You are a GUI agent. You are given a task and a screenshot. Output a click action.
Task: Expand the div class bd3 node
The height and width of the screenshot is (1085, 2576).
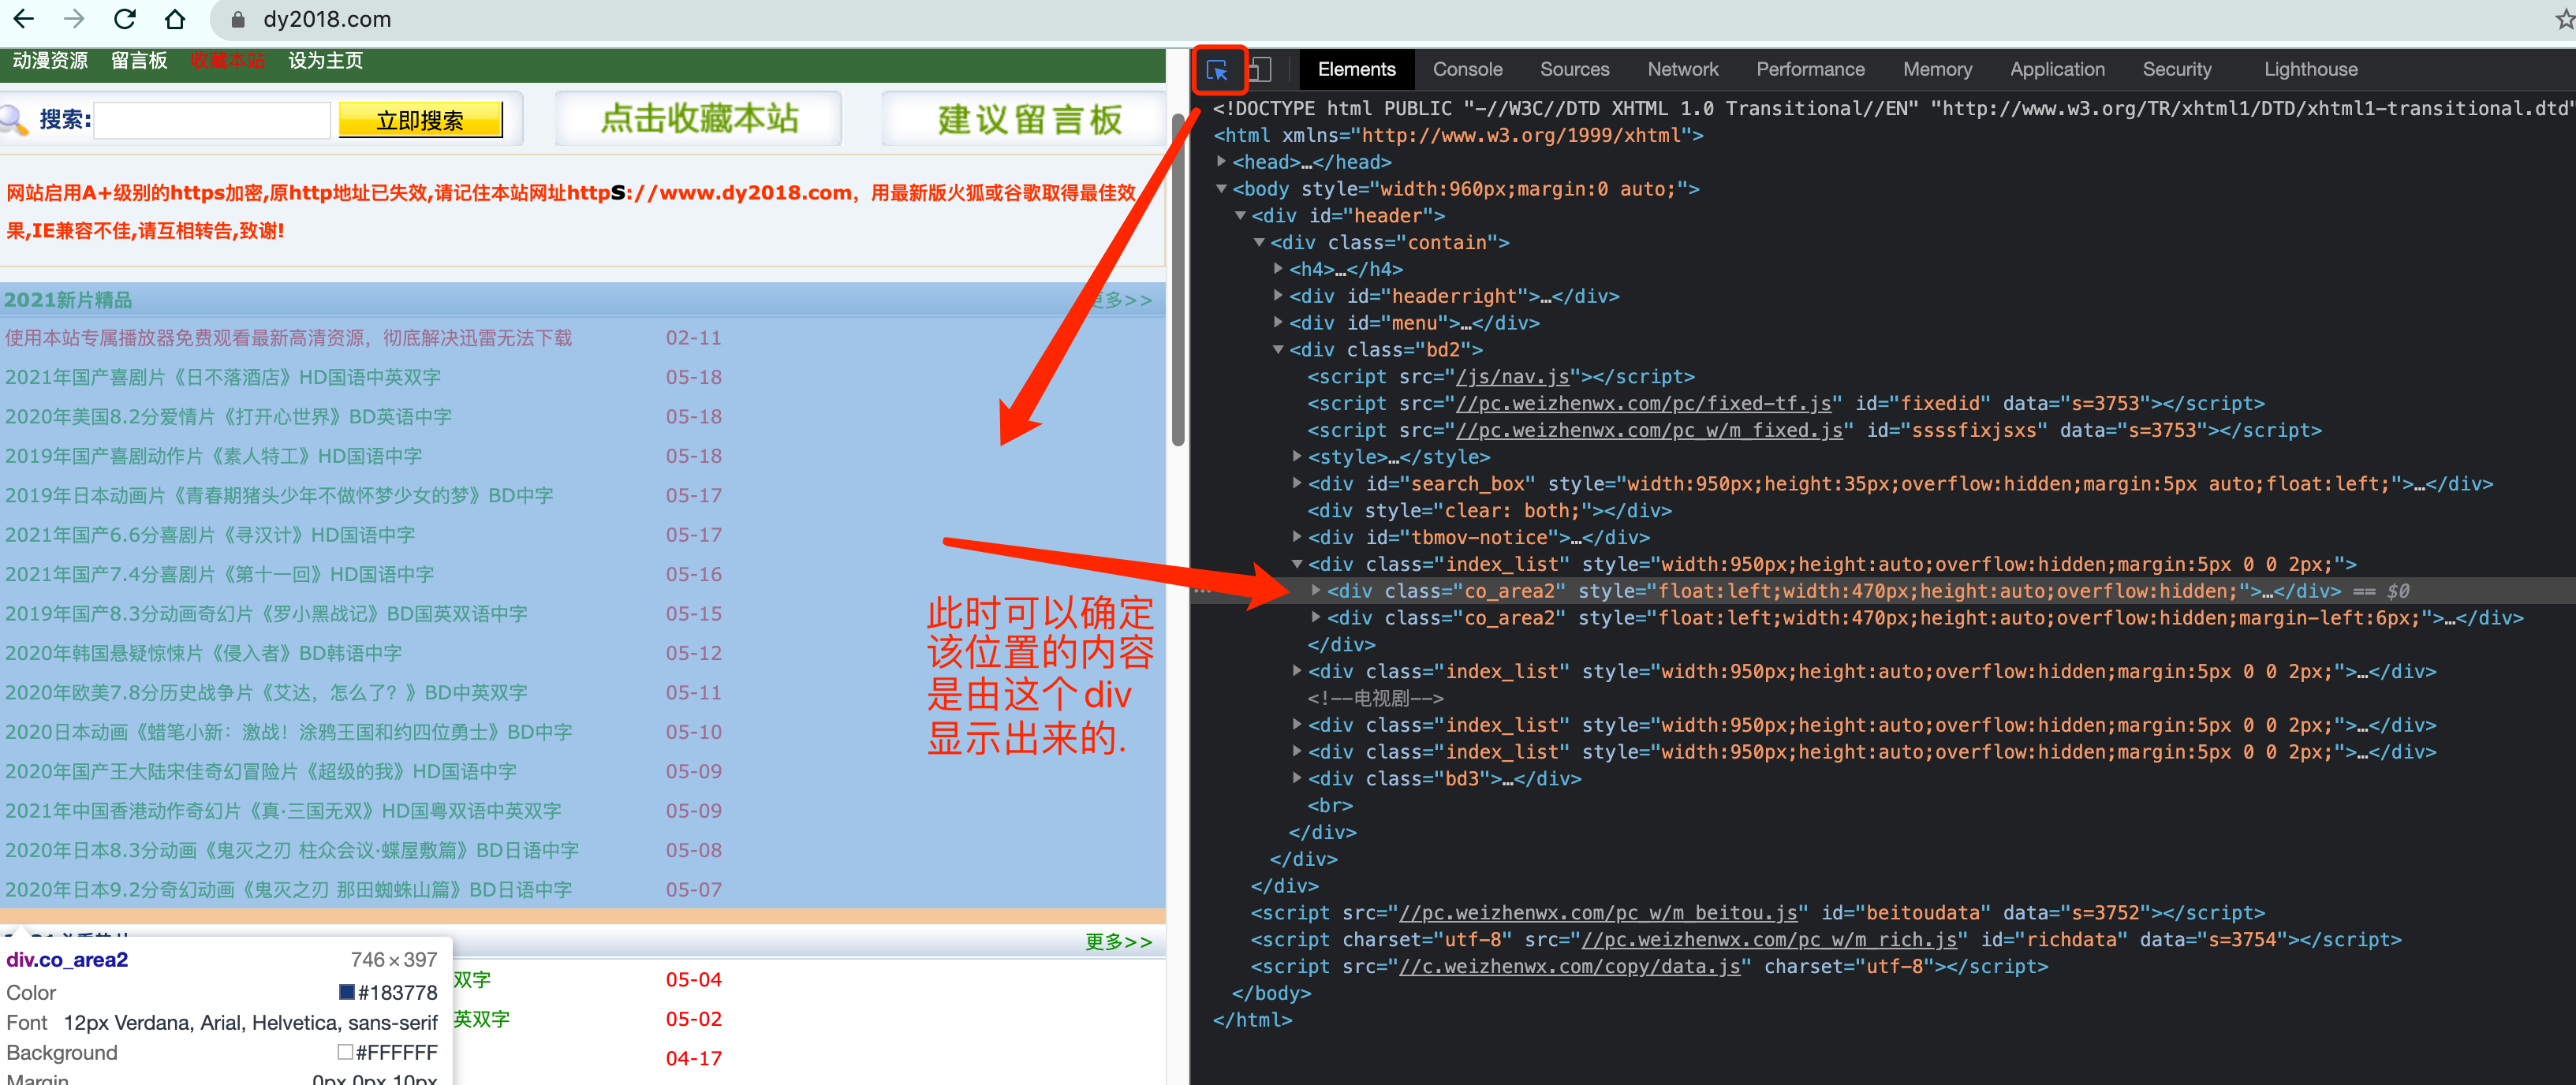(1297, 777)
